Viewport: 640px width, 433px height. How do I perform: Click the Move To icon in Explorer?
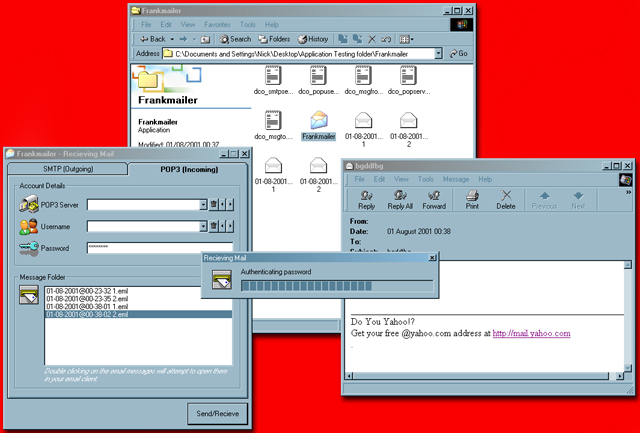pos(343,39)
